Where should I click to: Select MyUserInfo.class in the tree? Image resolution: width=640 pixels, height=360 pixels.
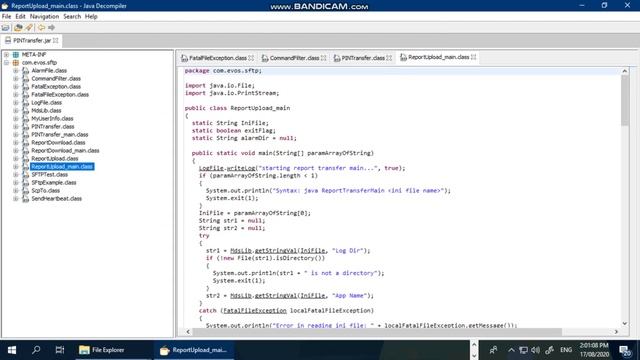pyautogui.click(x=52, y=119)
